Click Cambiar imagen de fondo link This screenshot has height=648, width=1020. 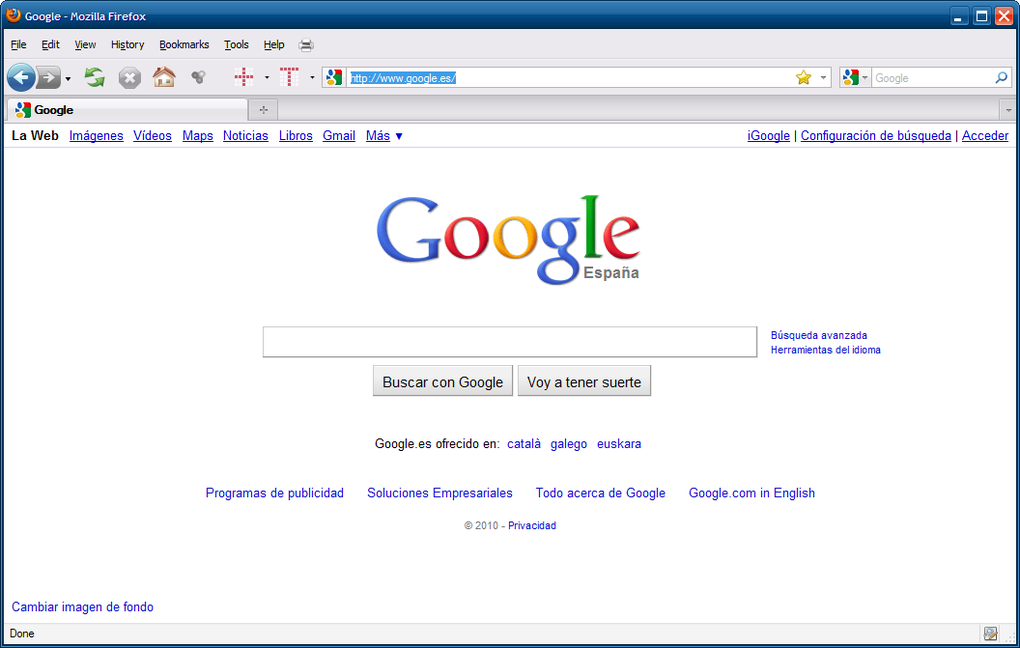83,606
